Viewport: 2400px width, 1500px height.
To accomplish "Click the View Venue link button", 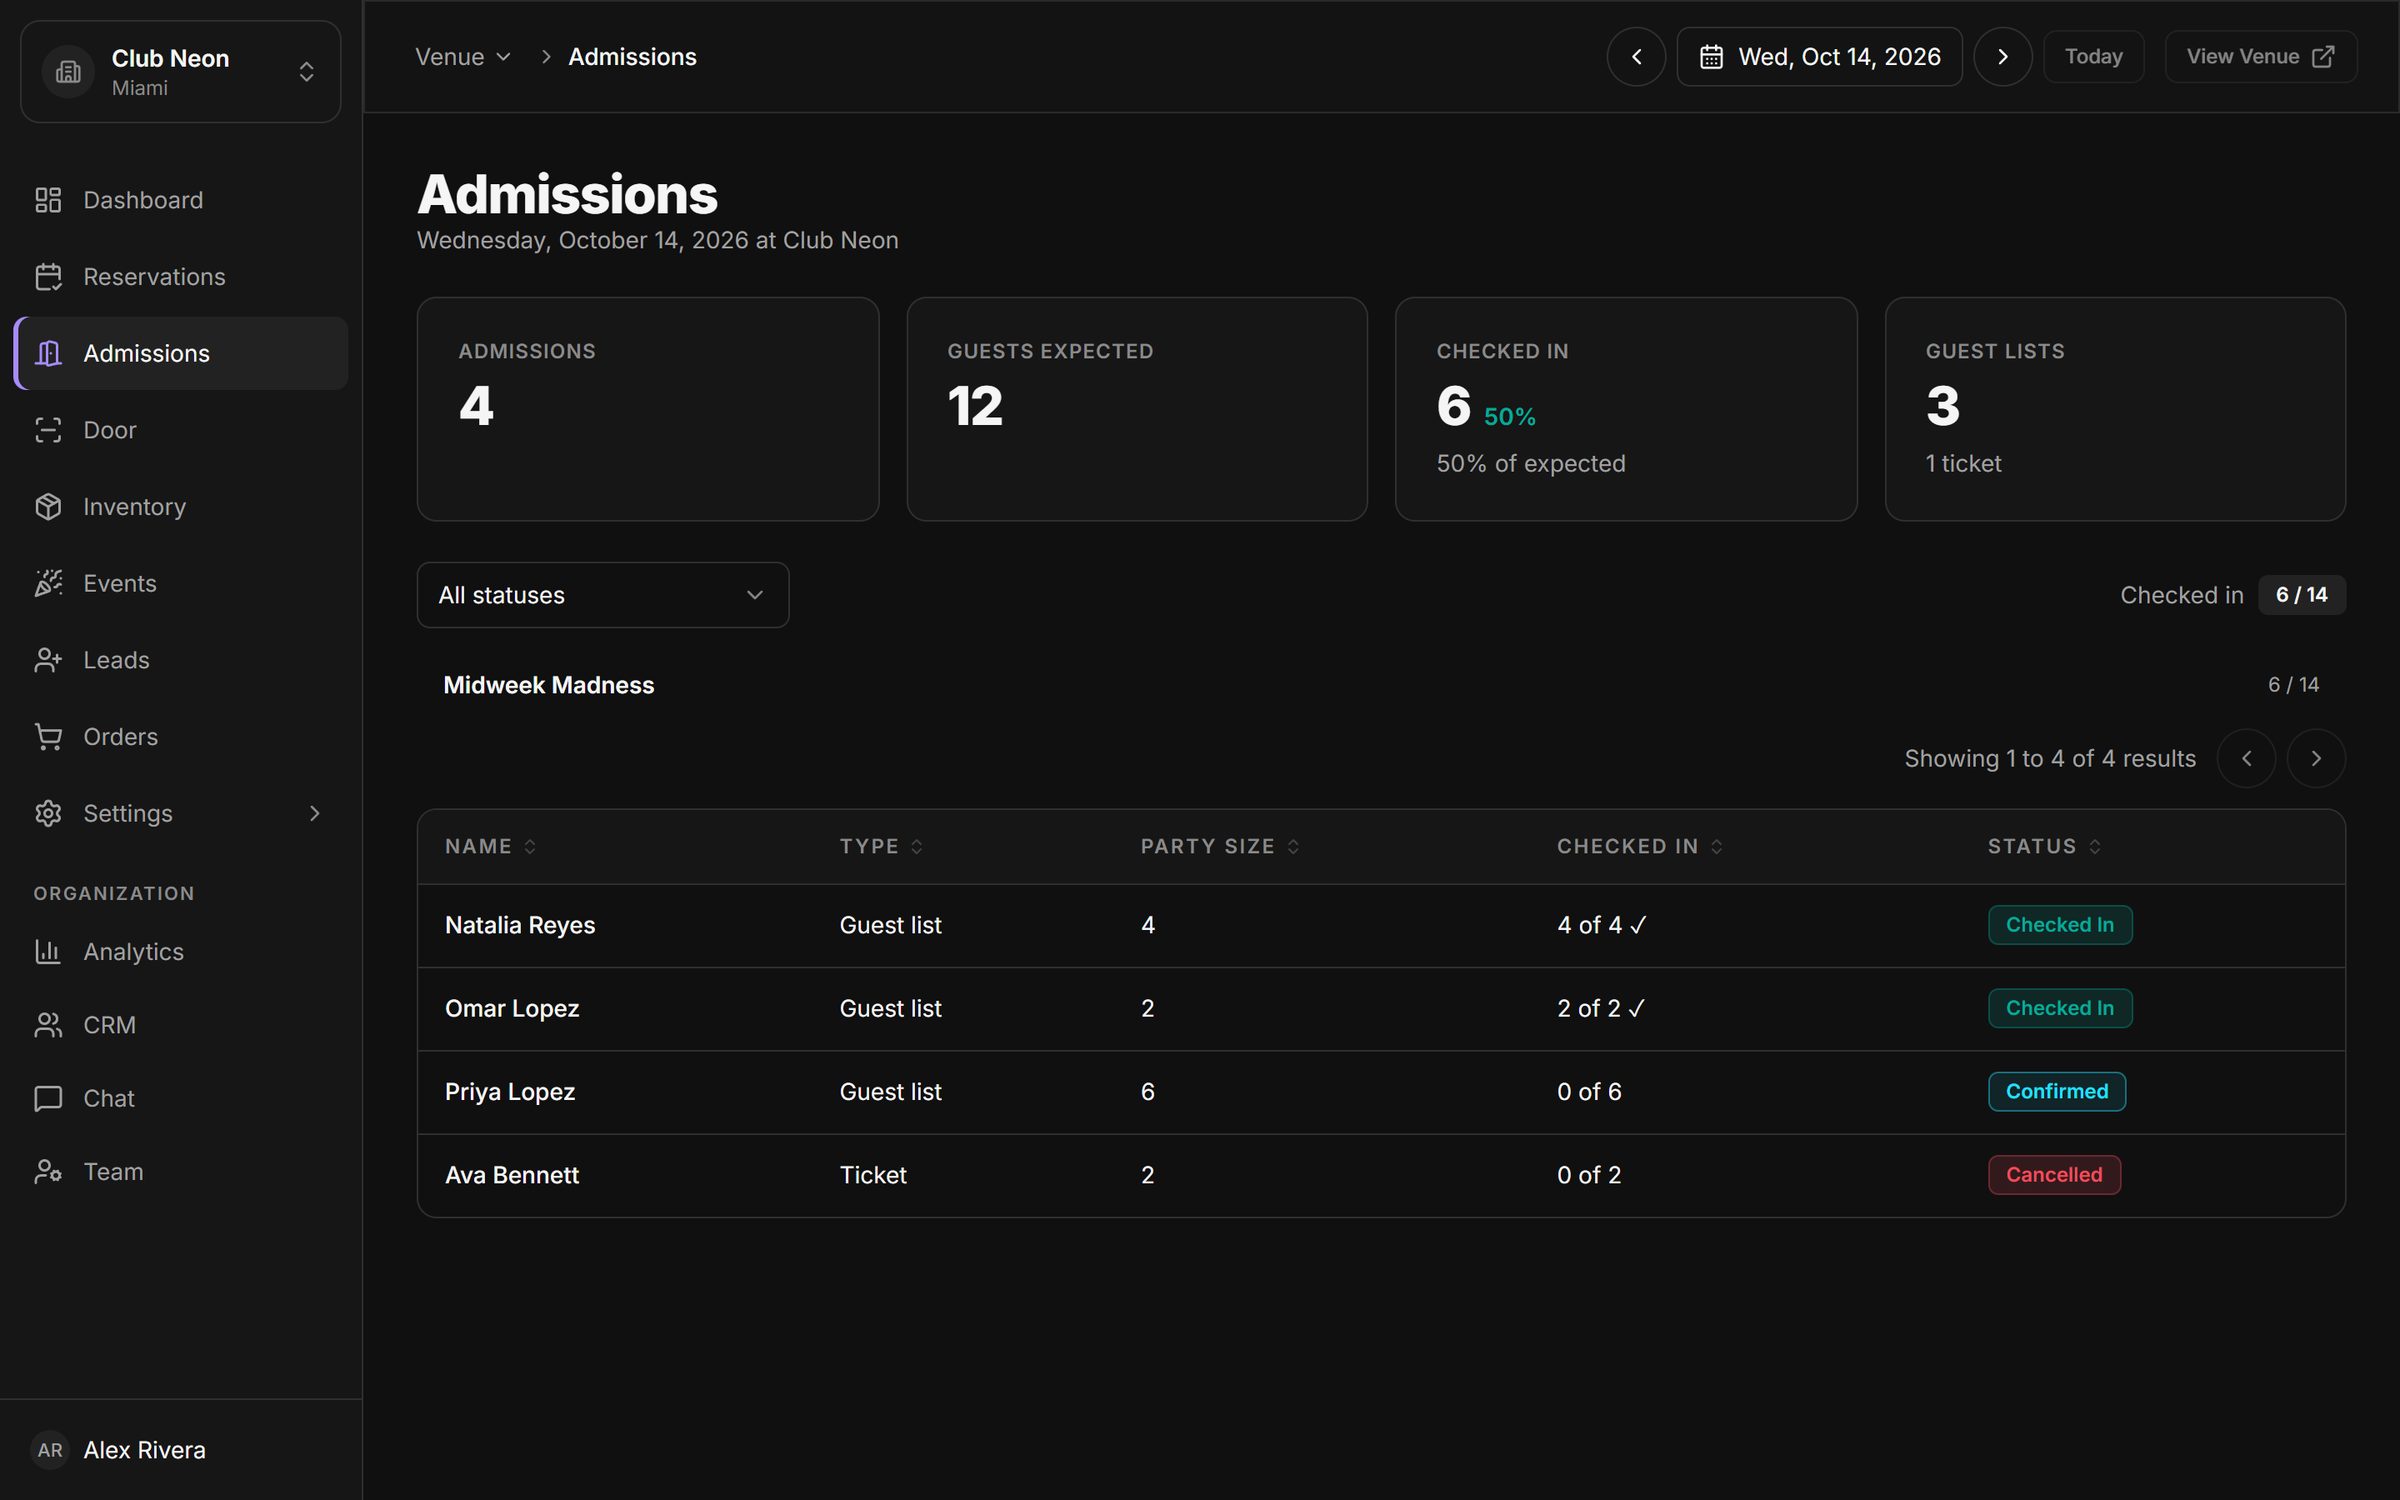I will (x=2260, y=57).
